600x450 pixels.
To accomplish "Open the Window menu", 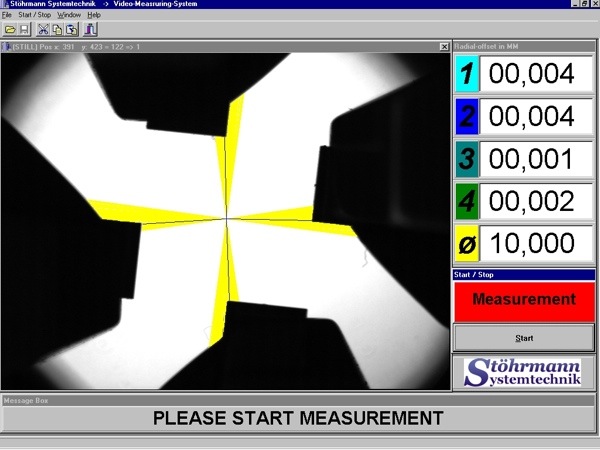I will (69, 15).
